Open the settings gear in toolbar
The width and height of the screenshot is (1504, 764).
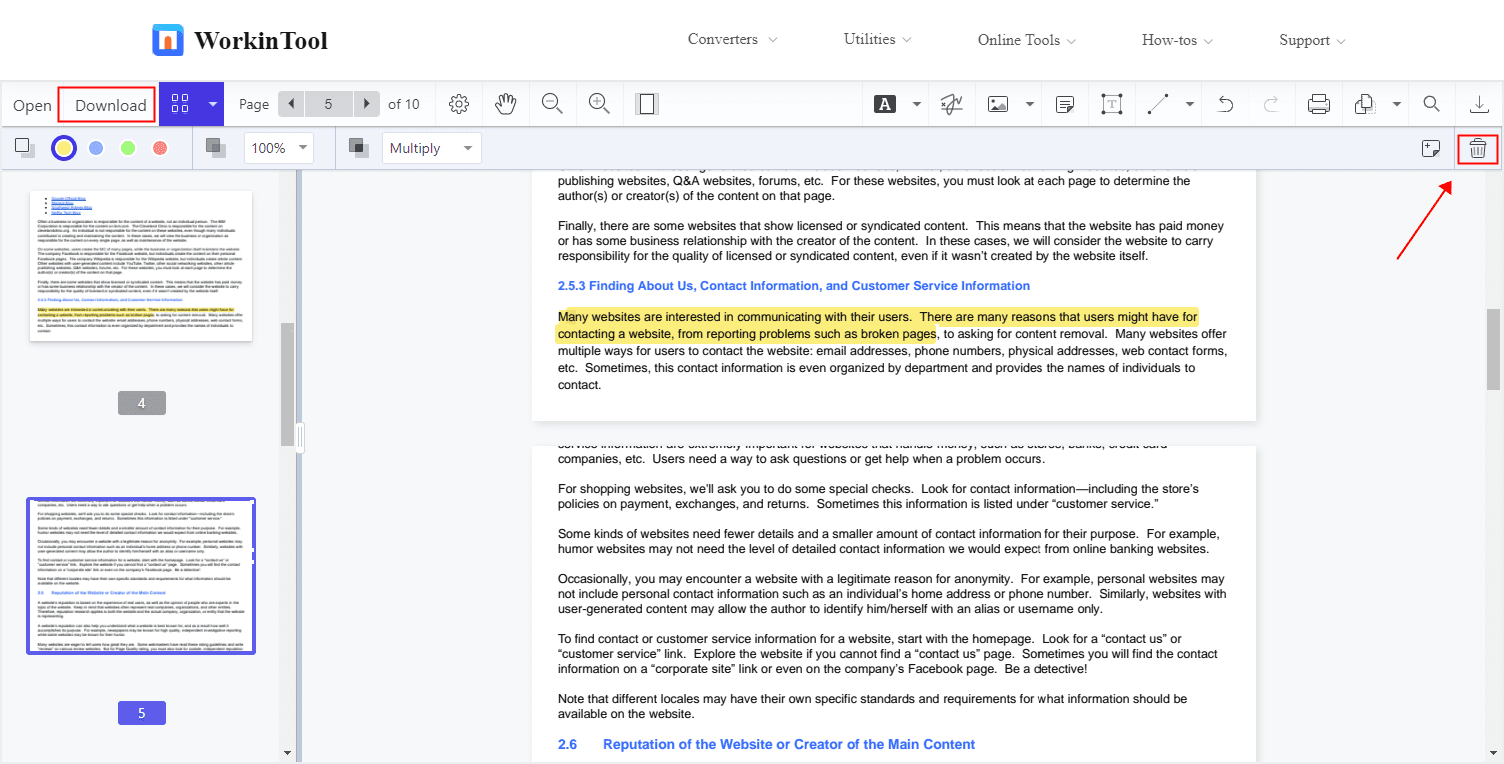pyautogui.click(x=459, y=104)
